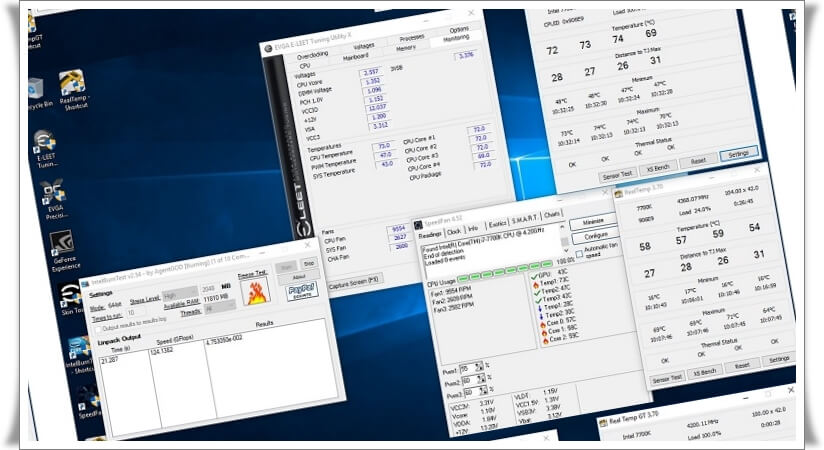Click the Freeze Test flame icon in IntelBurnTest
Viewport: 824px width, 450px height.
click(x=256, y=292)
